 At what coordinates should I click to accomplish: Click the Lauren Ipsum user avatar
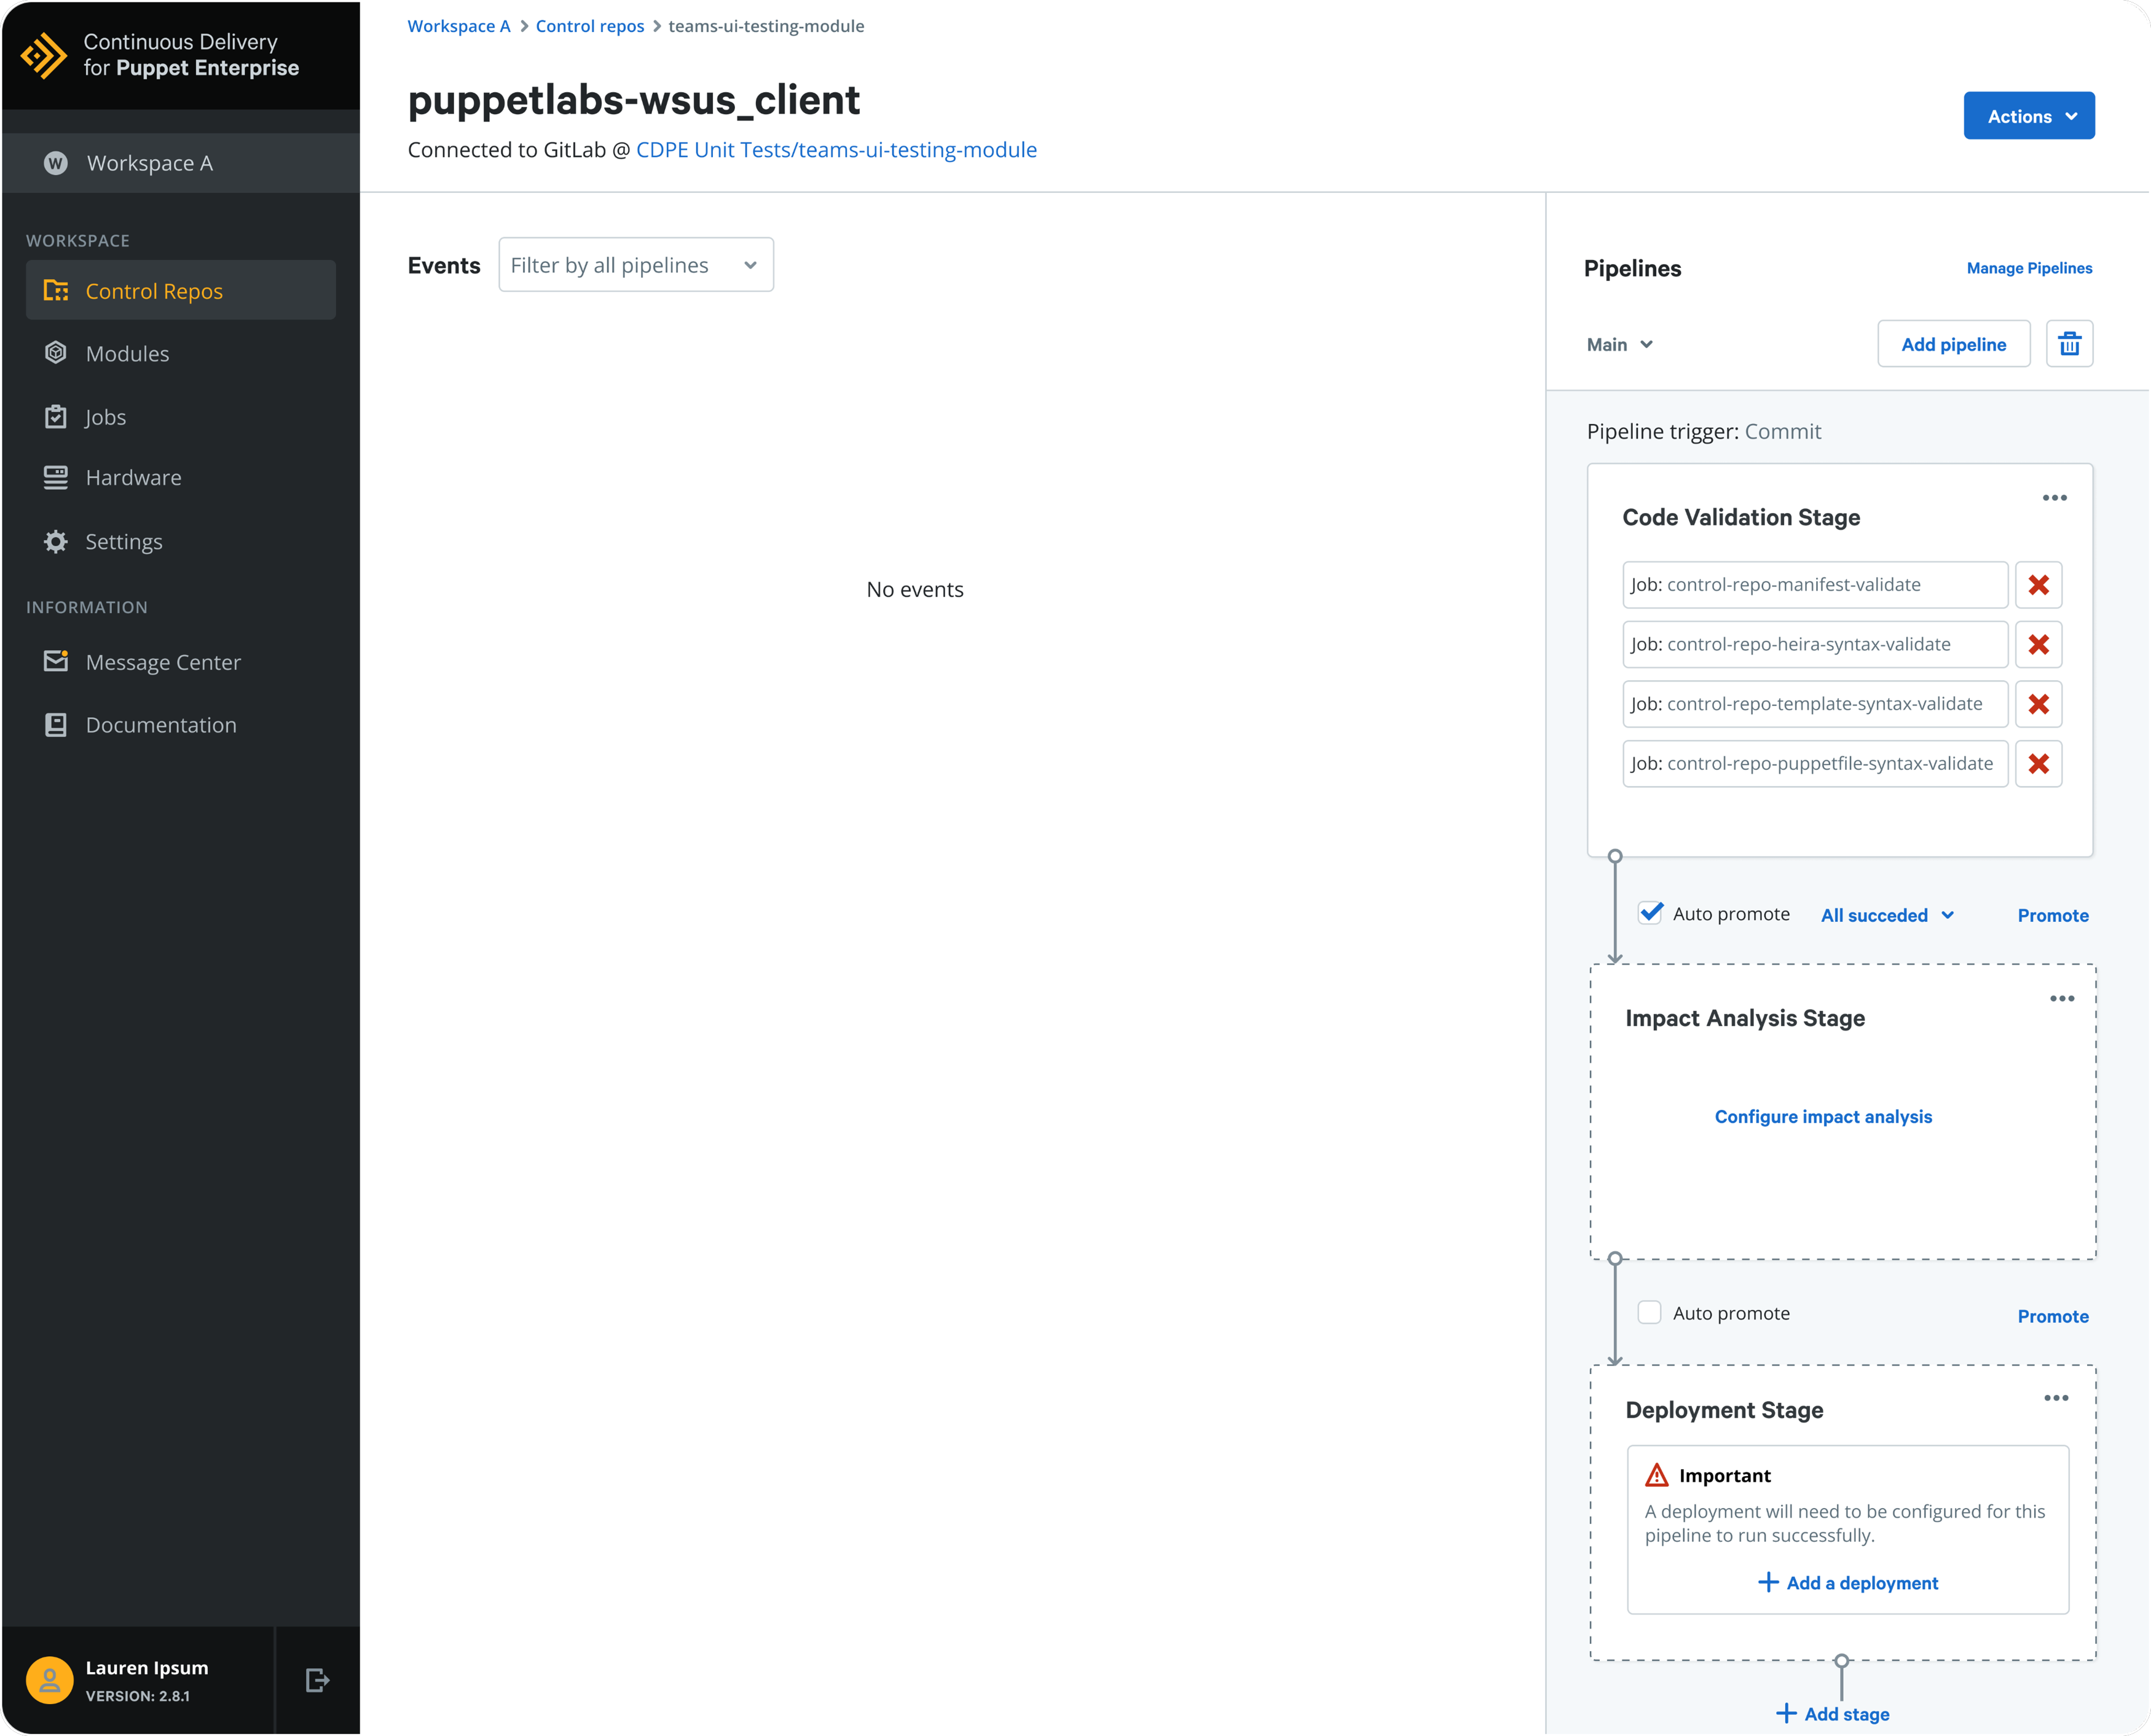click(50, 1680)
